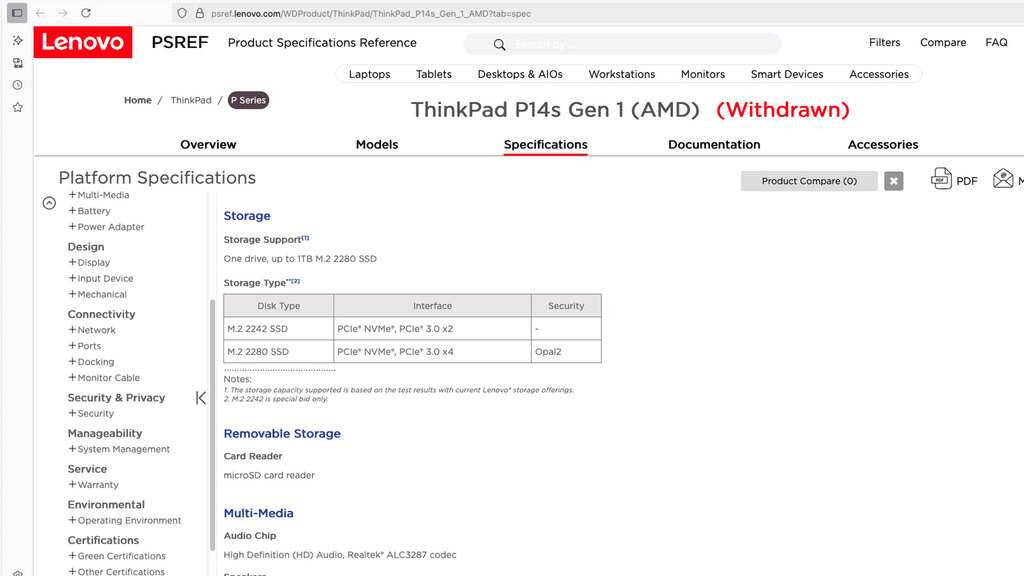Expand Power Adapter in sidebar
The width and height of the screenshot is (1024, 576).
coord(106,227)
